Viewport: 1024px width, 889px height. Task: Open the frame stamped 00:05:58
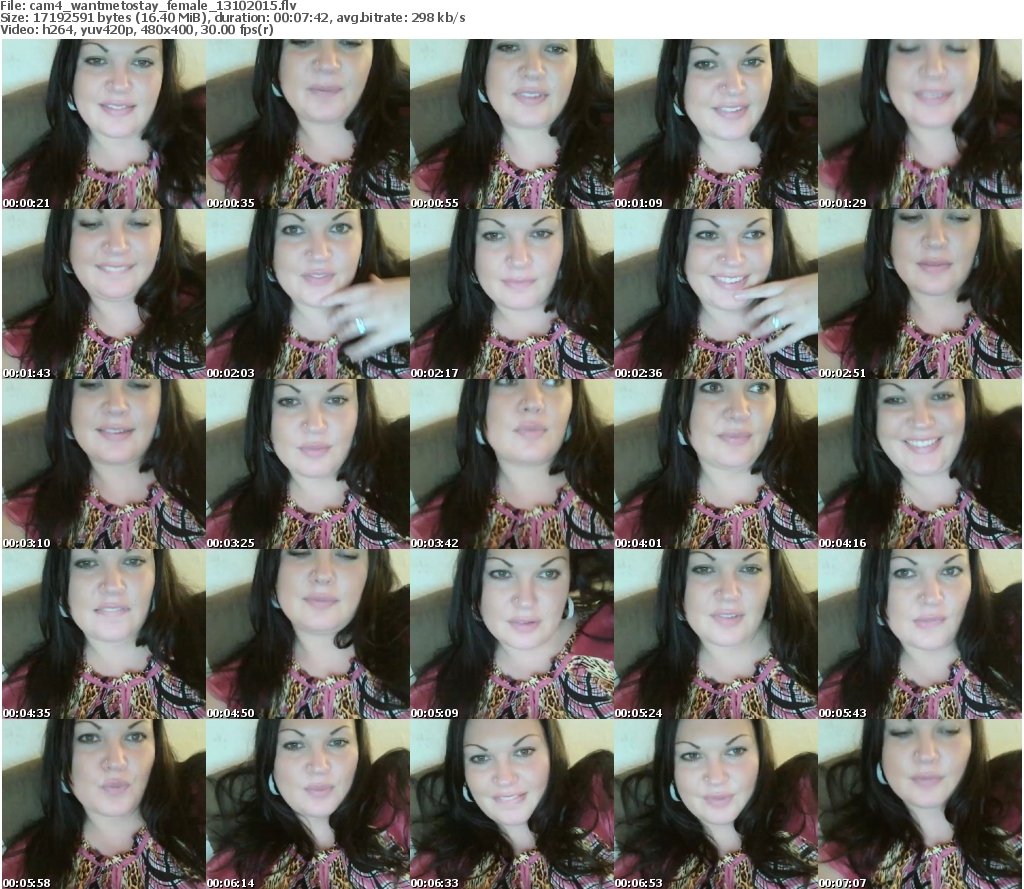pyautogui.click(x=104, y=803)
